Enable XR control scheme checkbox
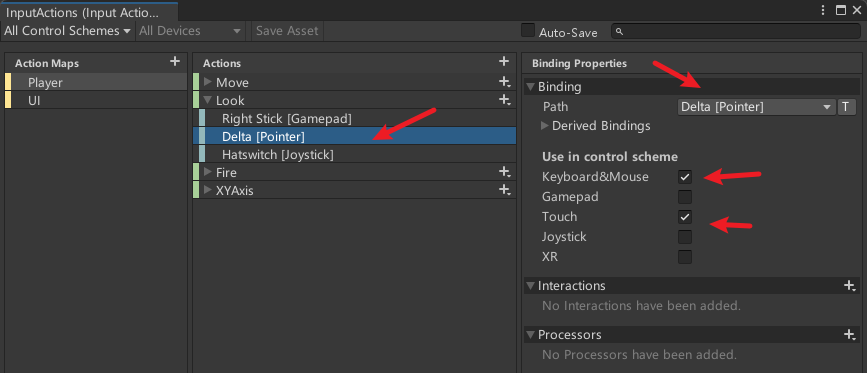Viewport: 867px width, 373px height. tap(685, 257)
